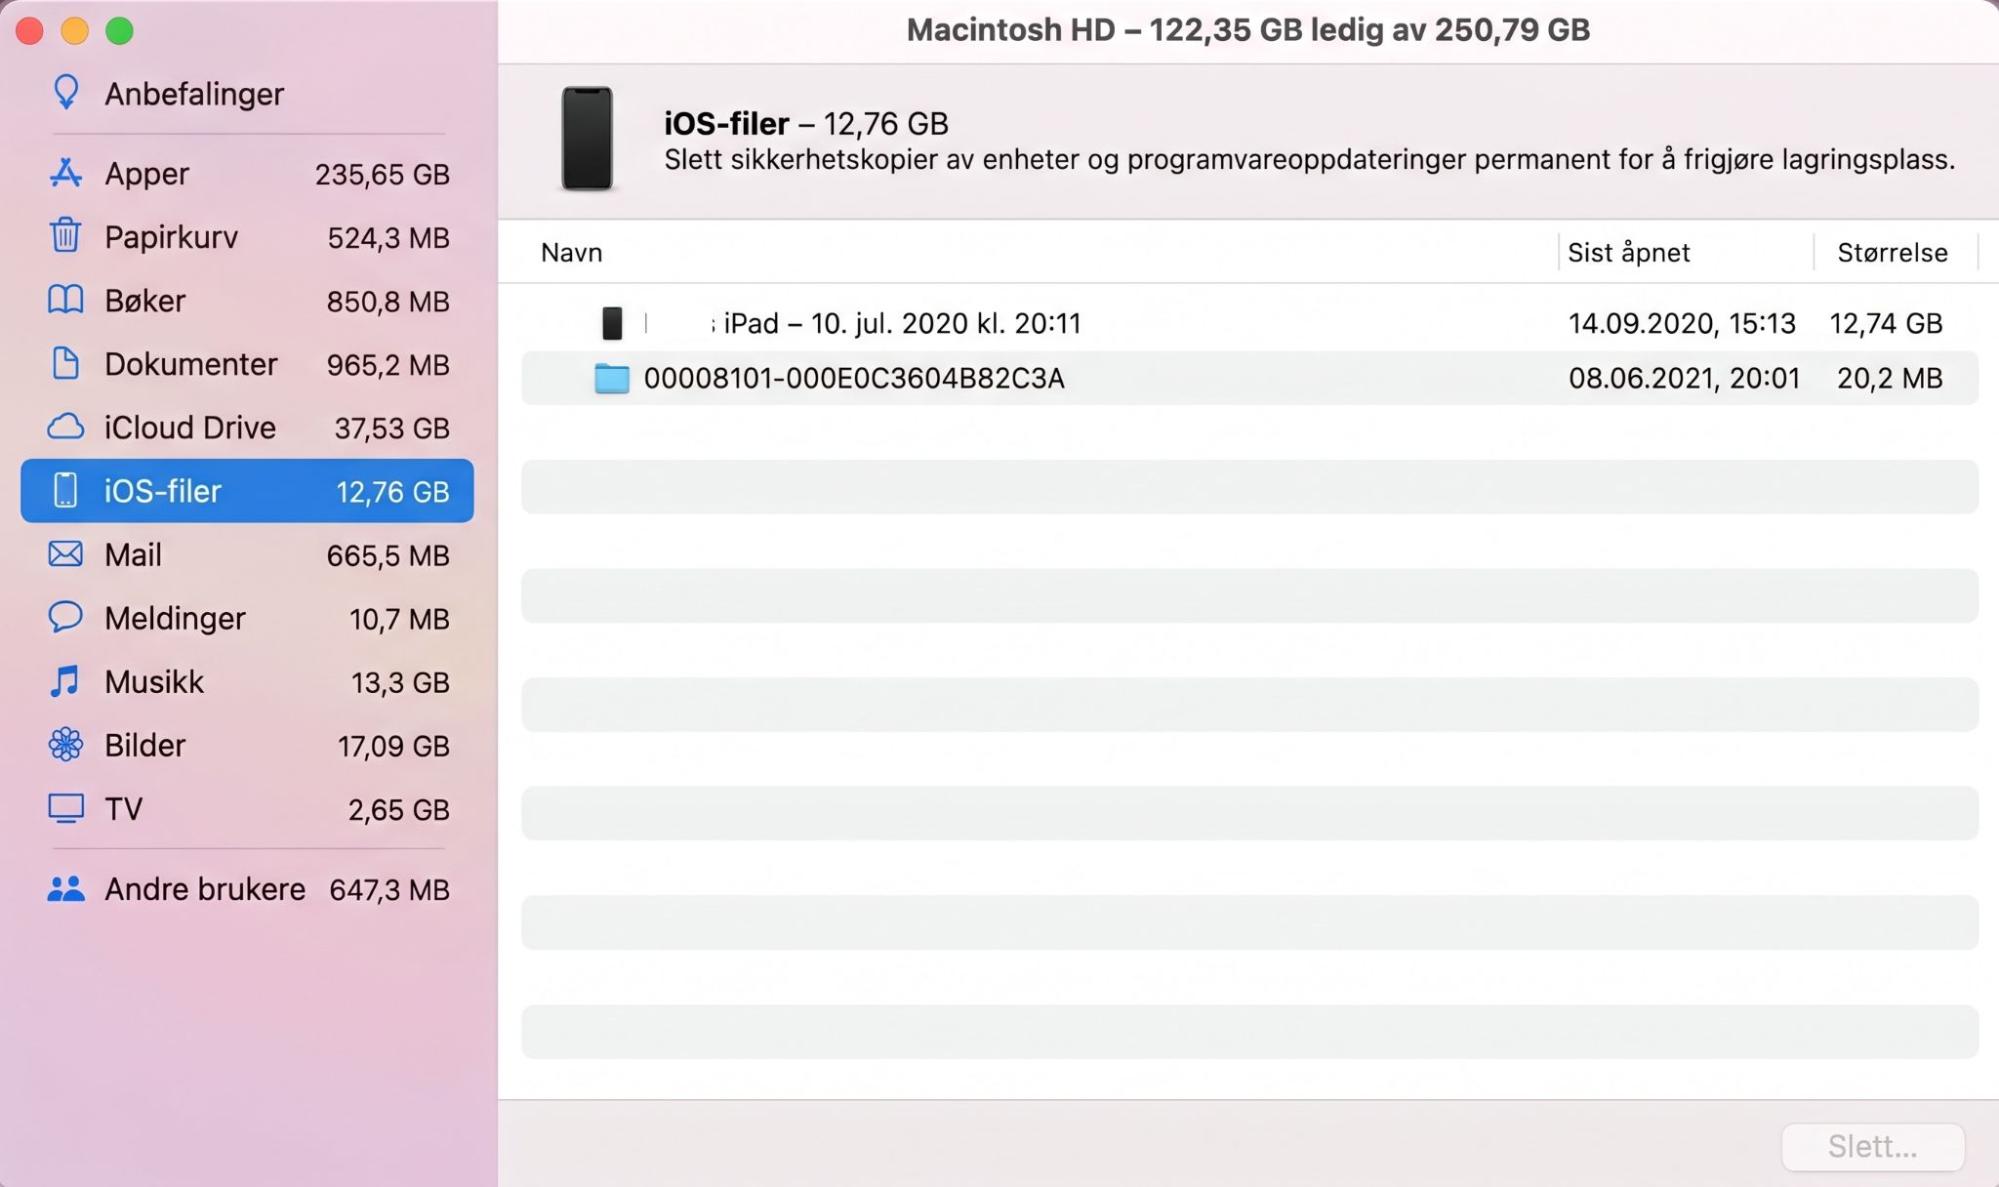The width and height of the screenshot is (1999, 1187).
Task: Show the Bøker storage category
Action: [x=145, y=300]
